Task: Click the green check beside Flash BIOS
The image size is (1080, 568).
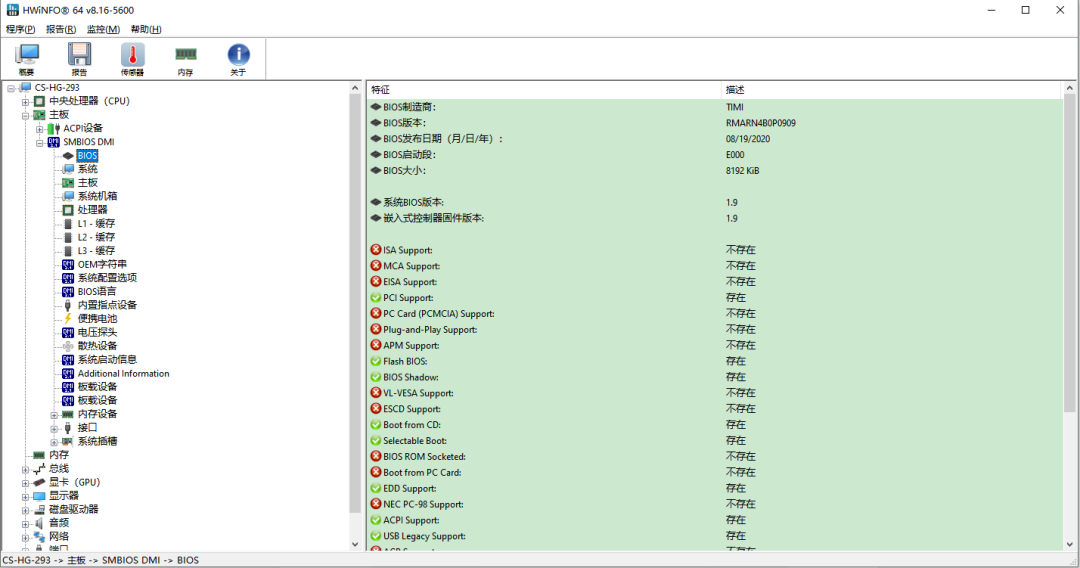Action: click(x=376, y=361)
